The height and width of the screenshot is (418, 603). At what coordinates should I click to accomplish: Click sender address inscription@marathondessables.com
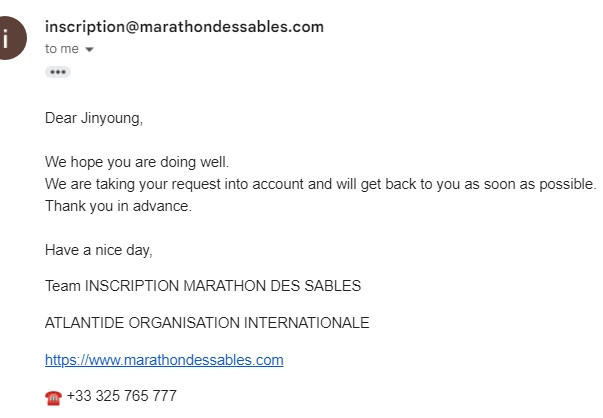[184, 27]
